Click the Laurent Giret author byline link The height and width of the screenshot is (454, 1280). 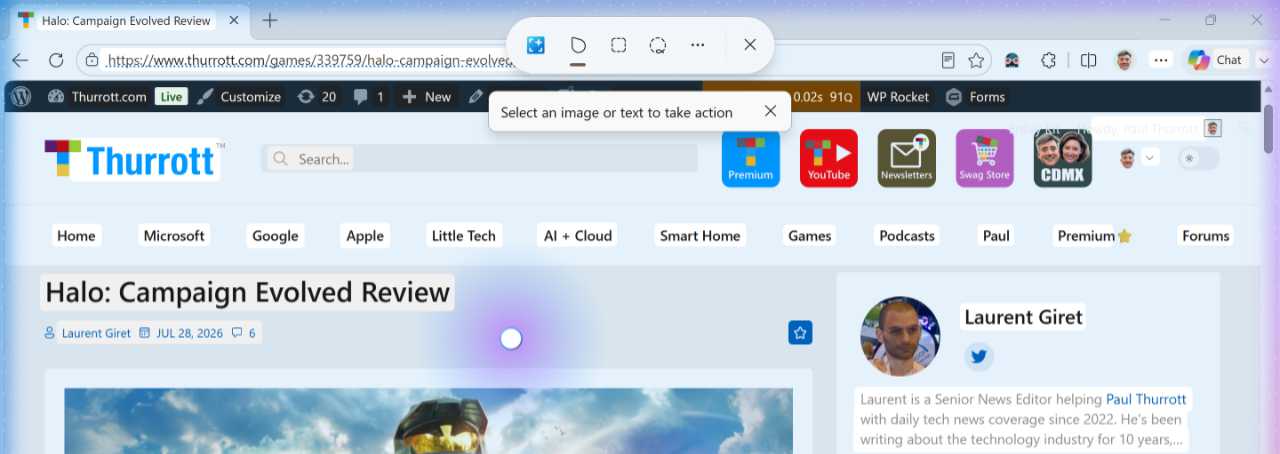click(x=96, y=333)
